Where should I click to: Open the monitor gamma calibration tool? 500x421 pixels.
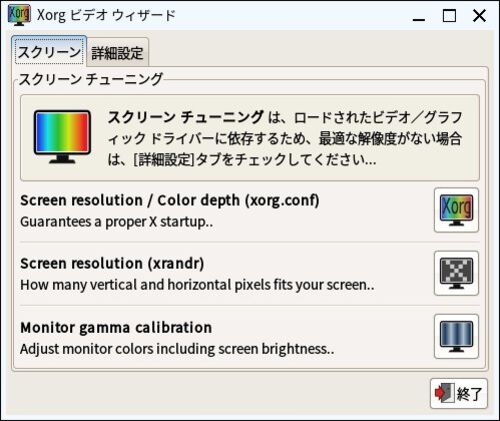click(x=456, y=336)
